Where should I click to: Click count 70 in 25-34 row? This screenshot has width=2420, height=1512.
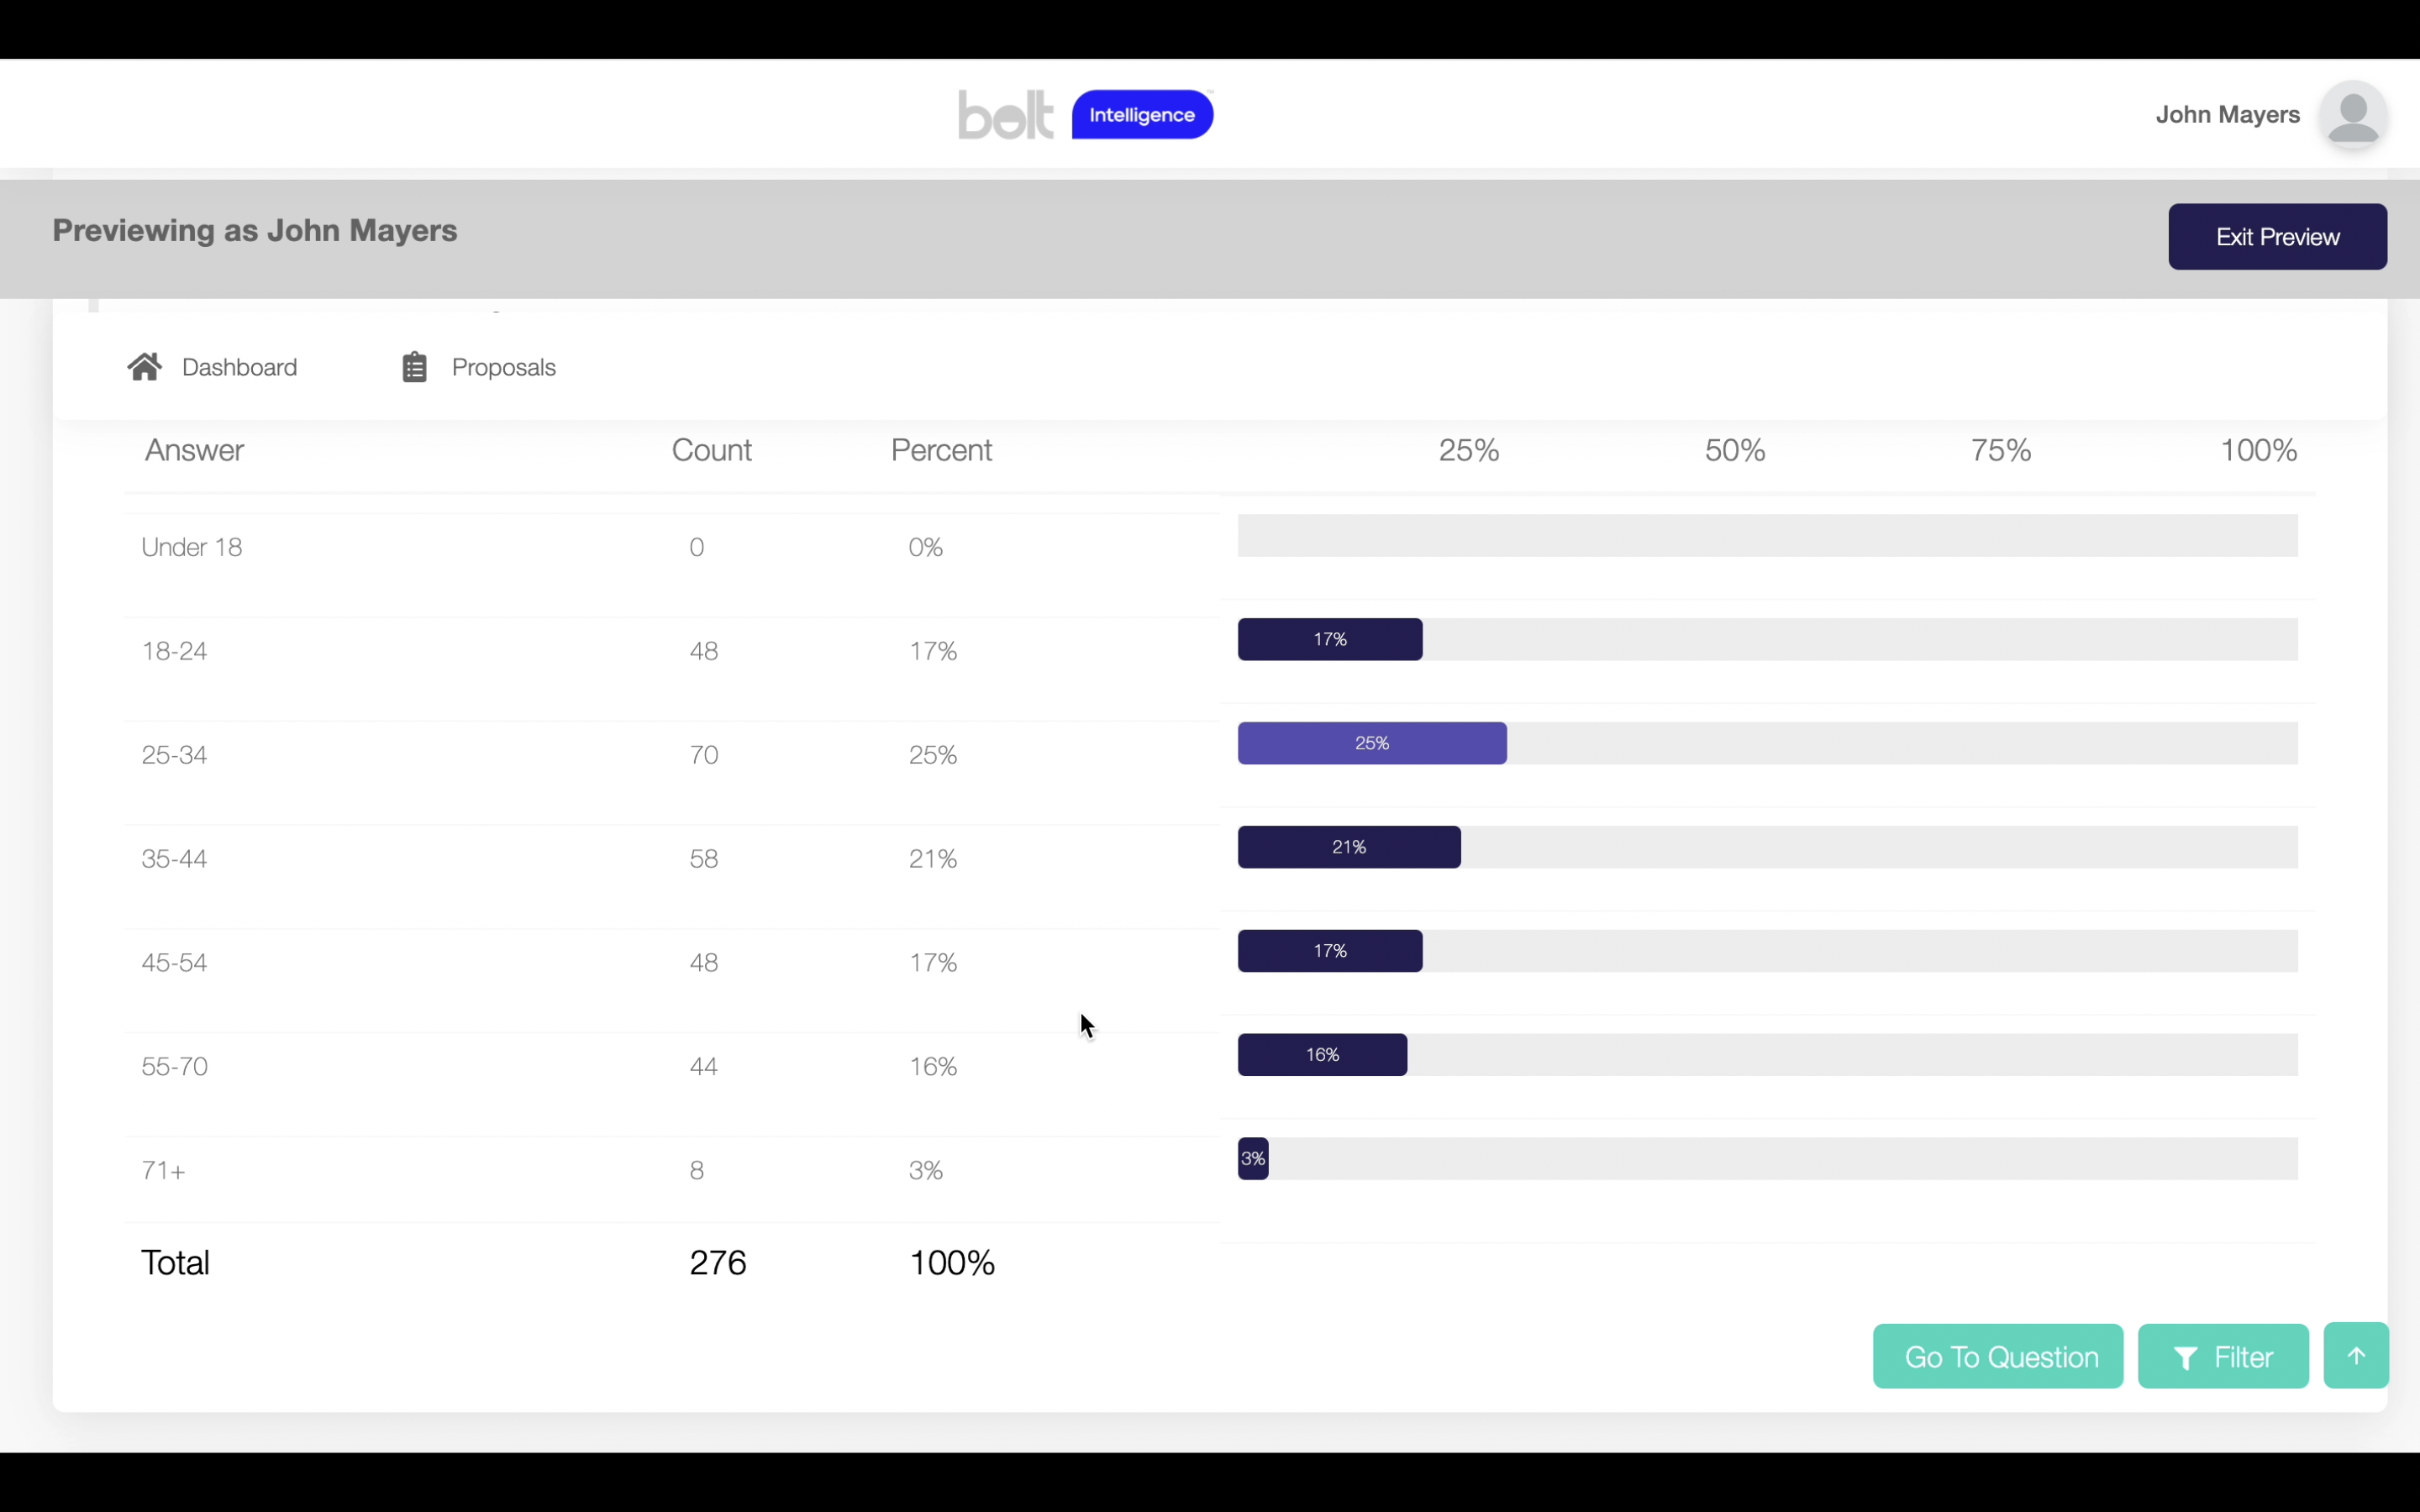point(704,755)
